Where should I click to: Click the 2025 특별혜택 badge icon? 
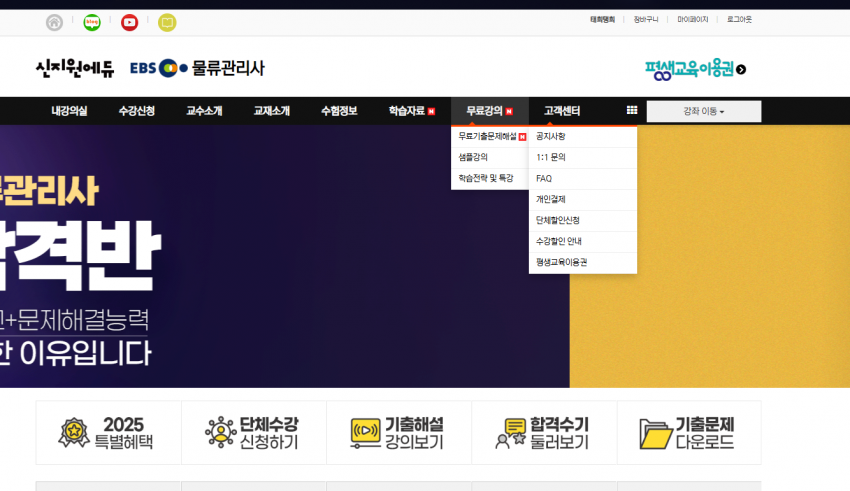pos(74,432)
